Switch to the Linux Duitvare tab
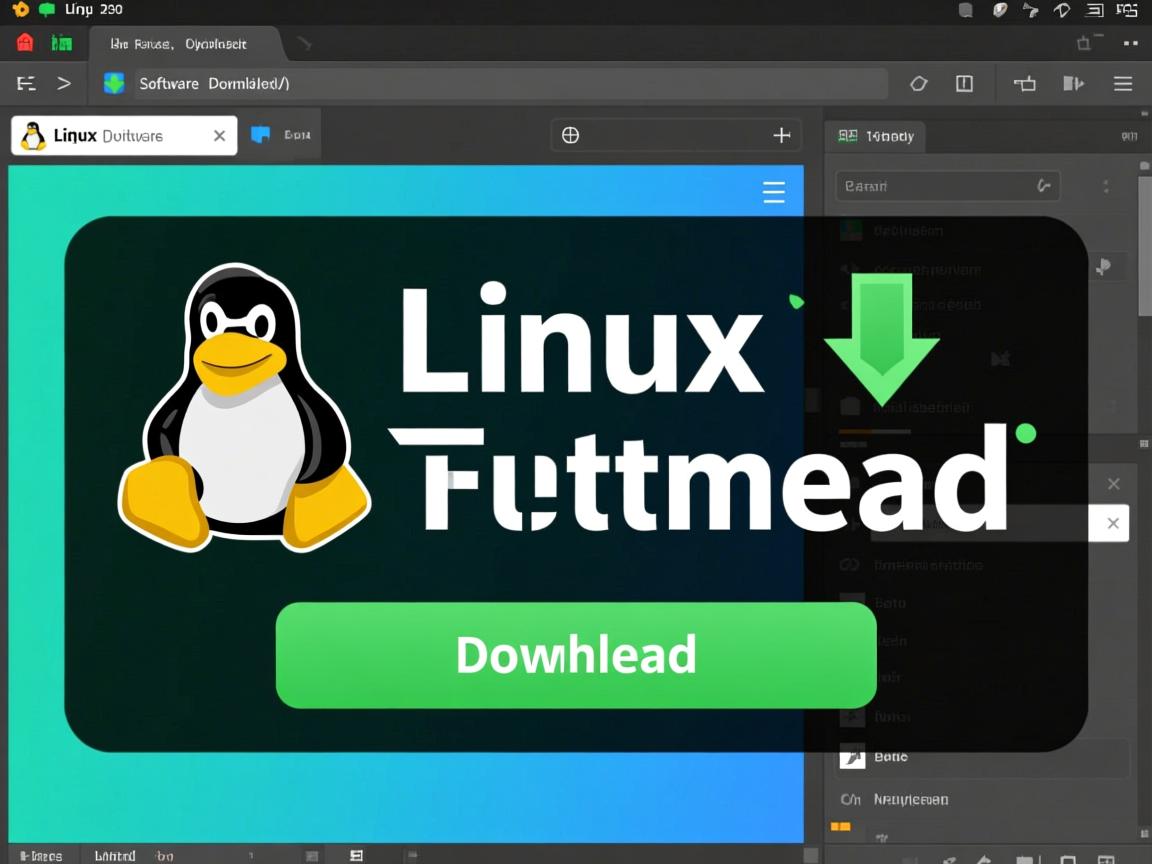 coord(120,134)
